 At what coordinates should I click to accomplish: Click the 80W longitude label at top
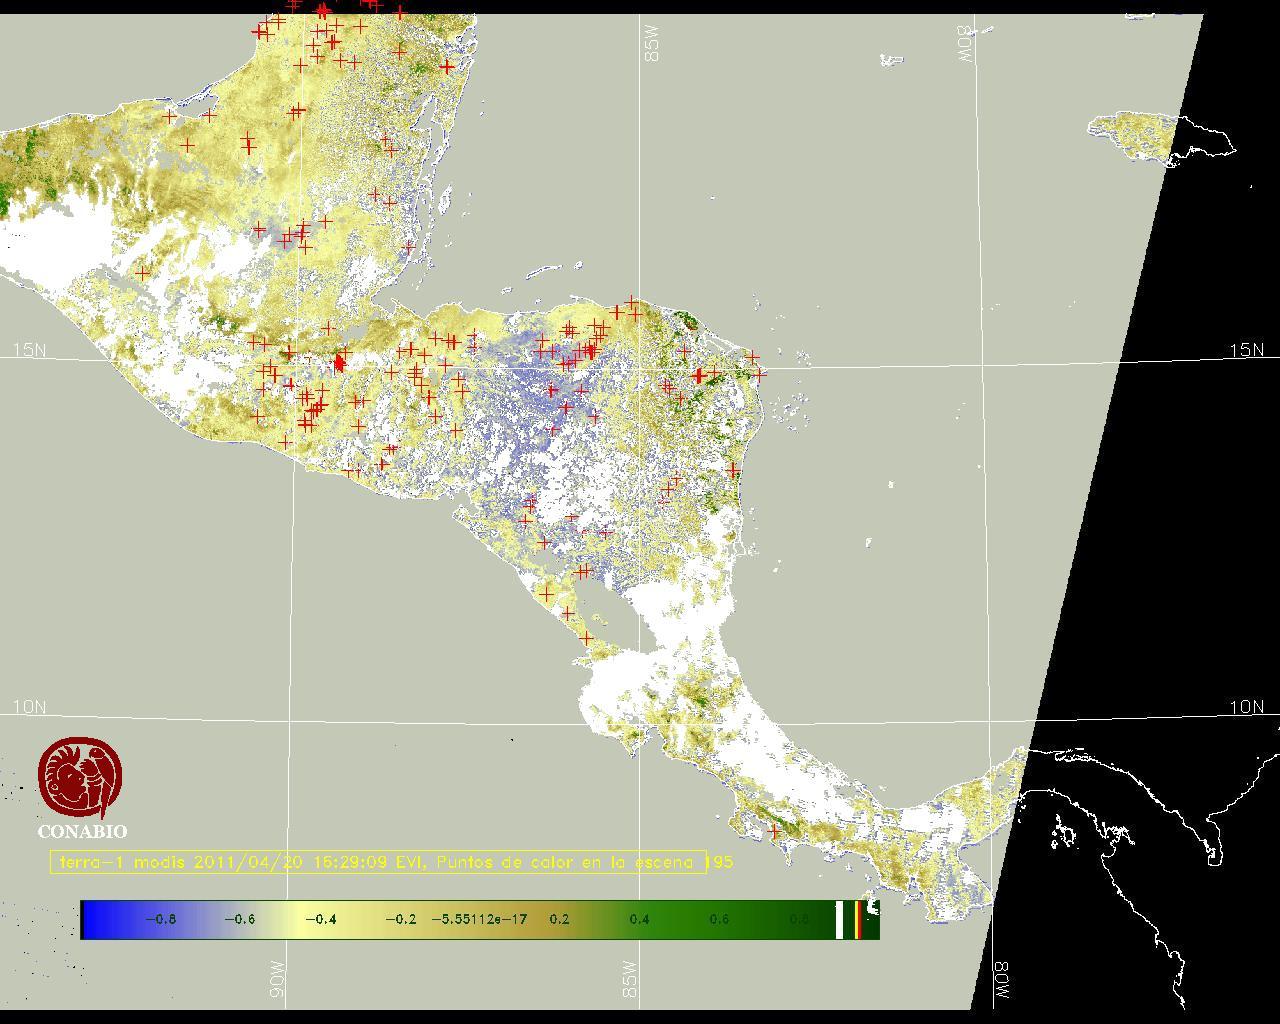(x=965, y=44)
